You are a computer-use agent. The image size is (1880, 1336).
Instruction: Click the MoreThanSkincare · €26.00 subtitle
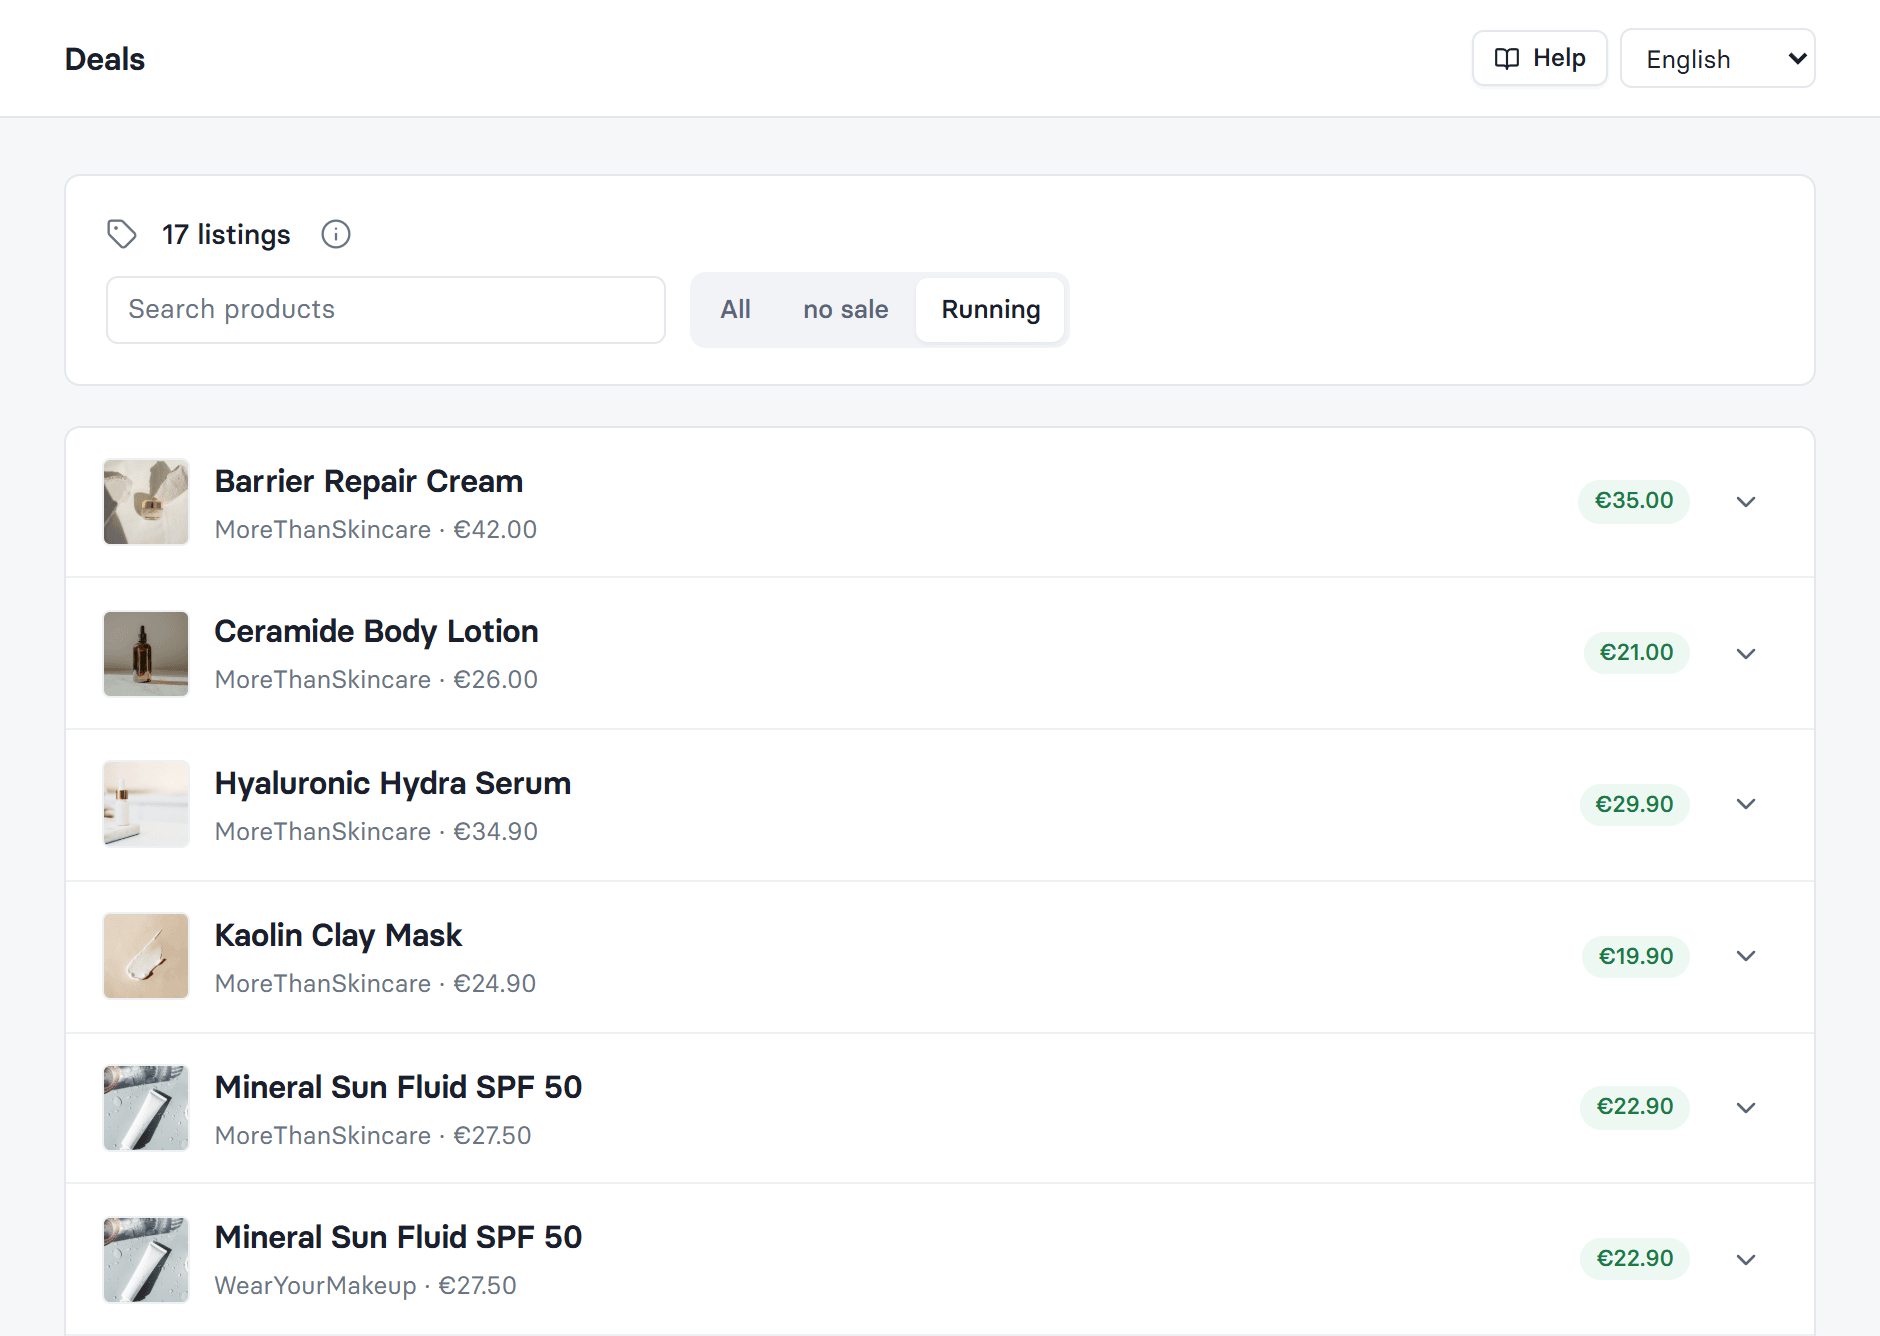tap(376, 680)
